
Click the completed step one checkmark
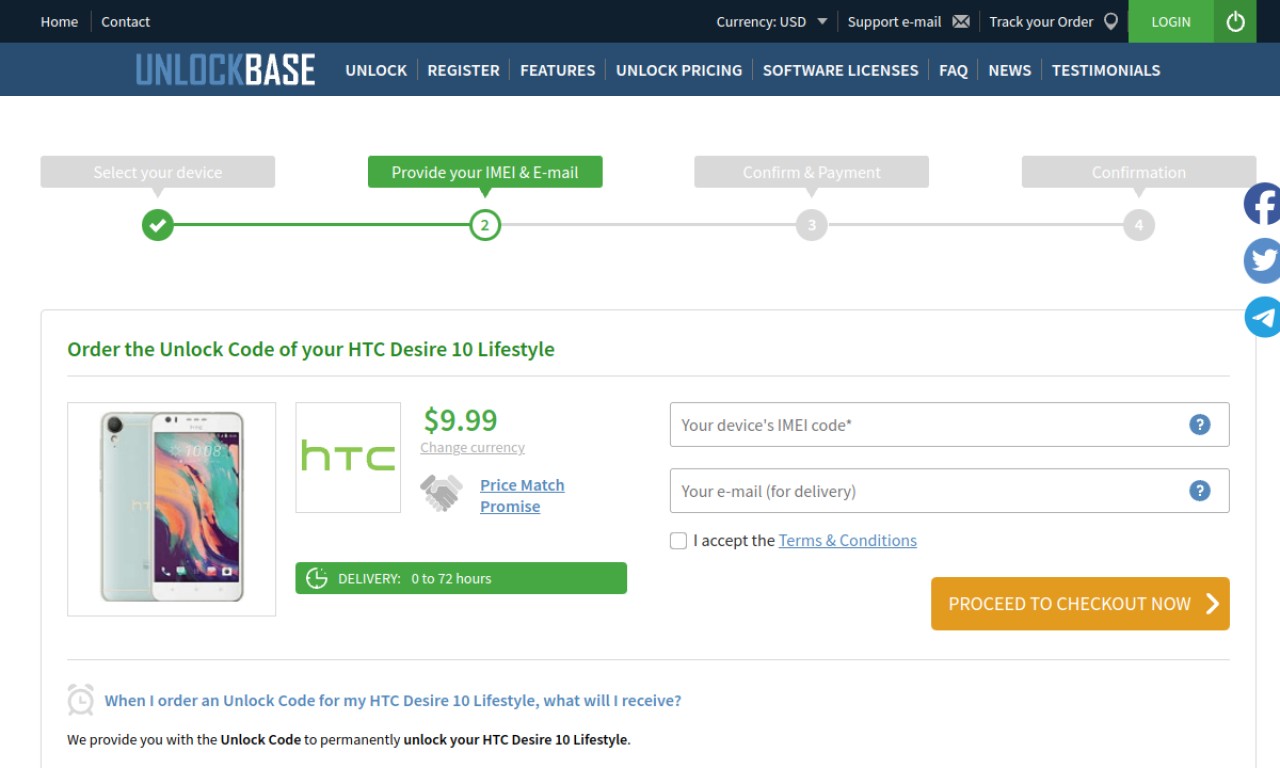[x=157, y=225]
